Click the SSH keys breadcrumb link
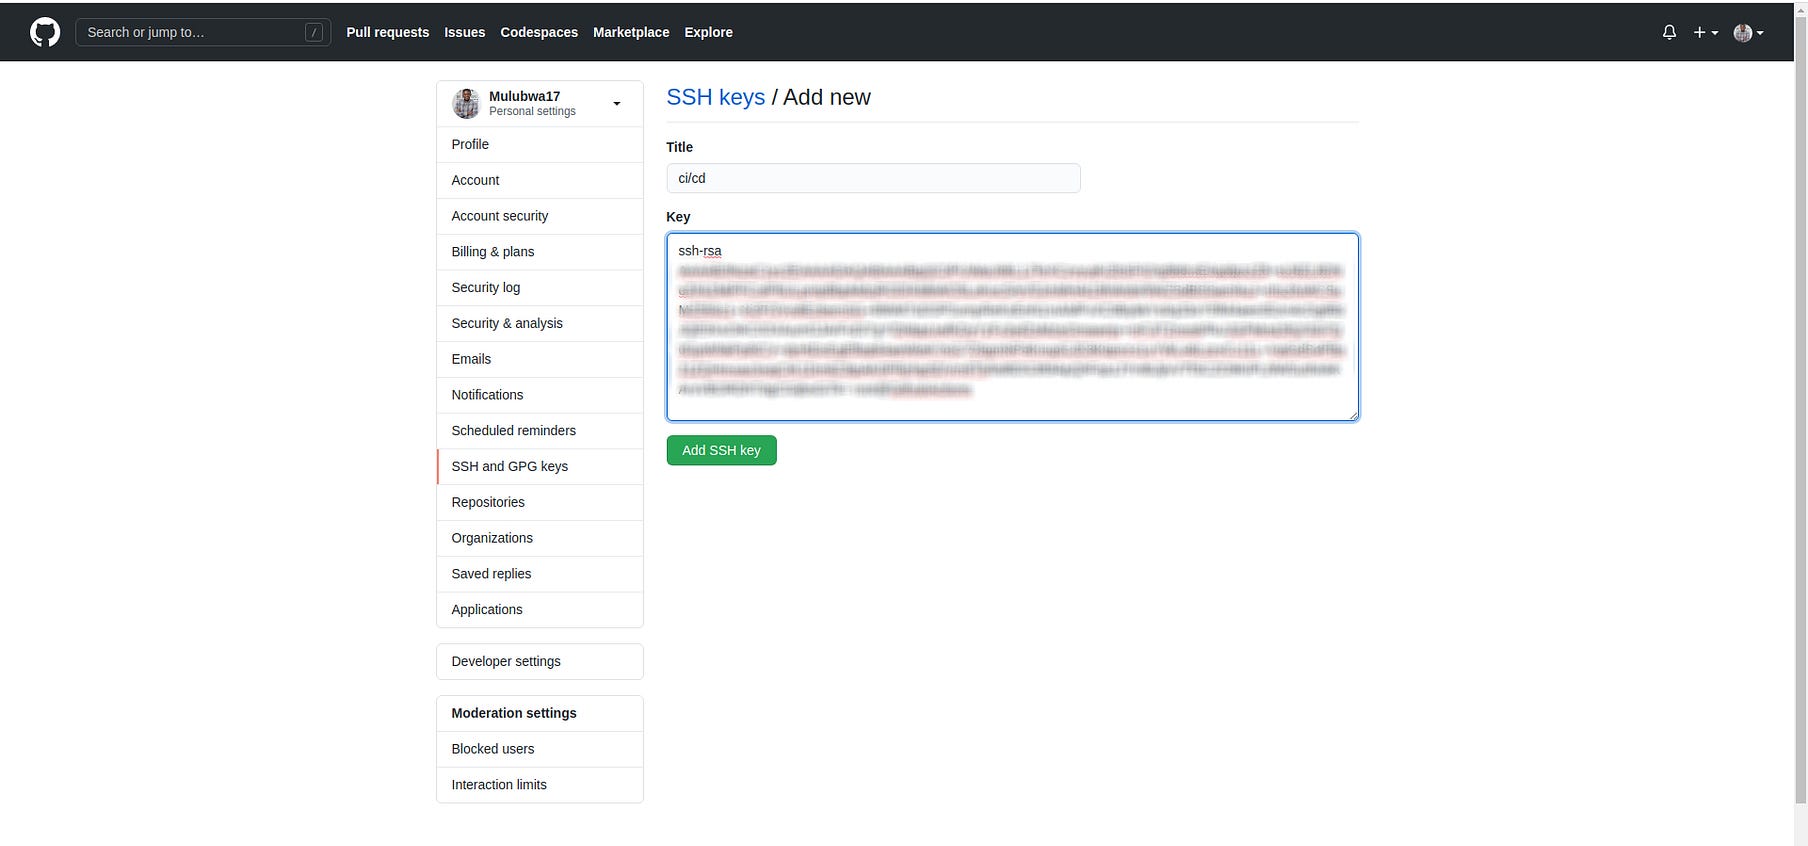Viewport: 1808px width, 846px height. [x=716, y=97]
